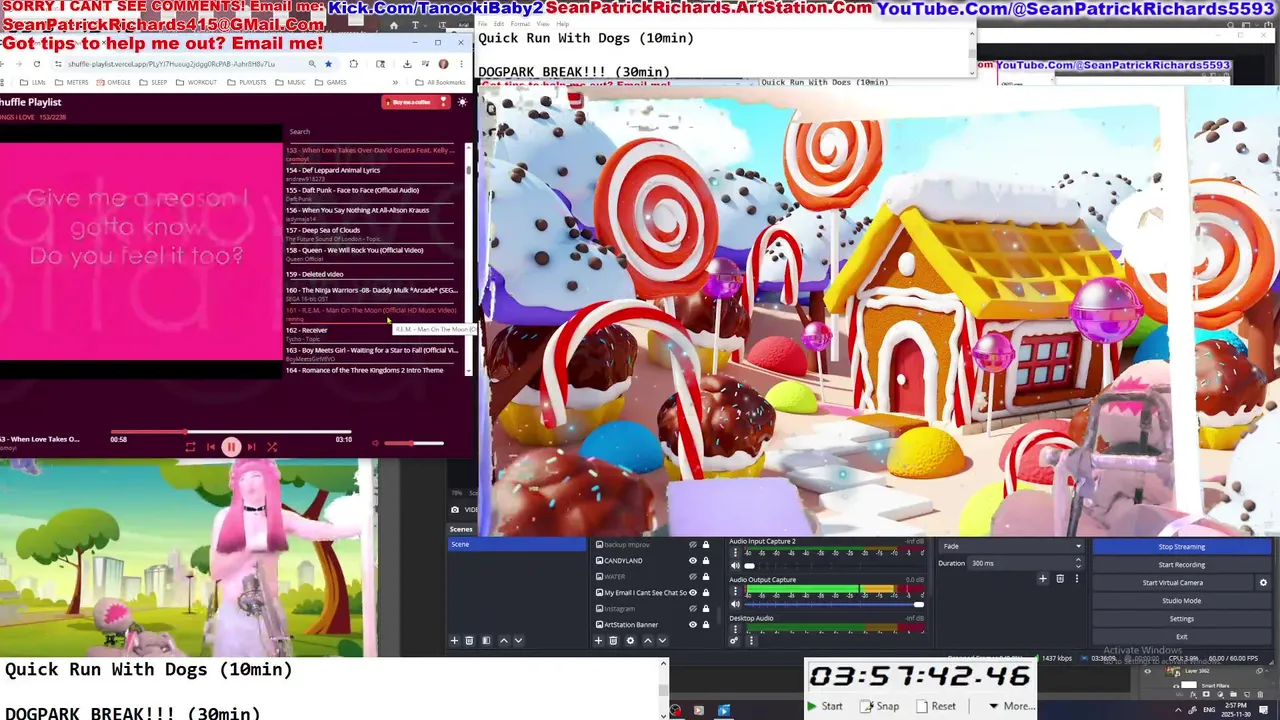Bookmark page with star icon in Chrome
This screenshot has height=720, width=1280.
(x=328, y=64)
